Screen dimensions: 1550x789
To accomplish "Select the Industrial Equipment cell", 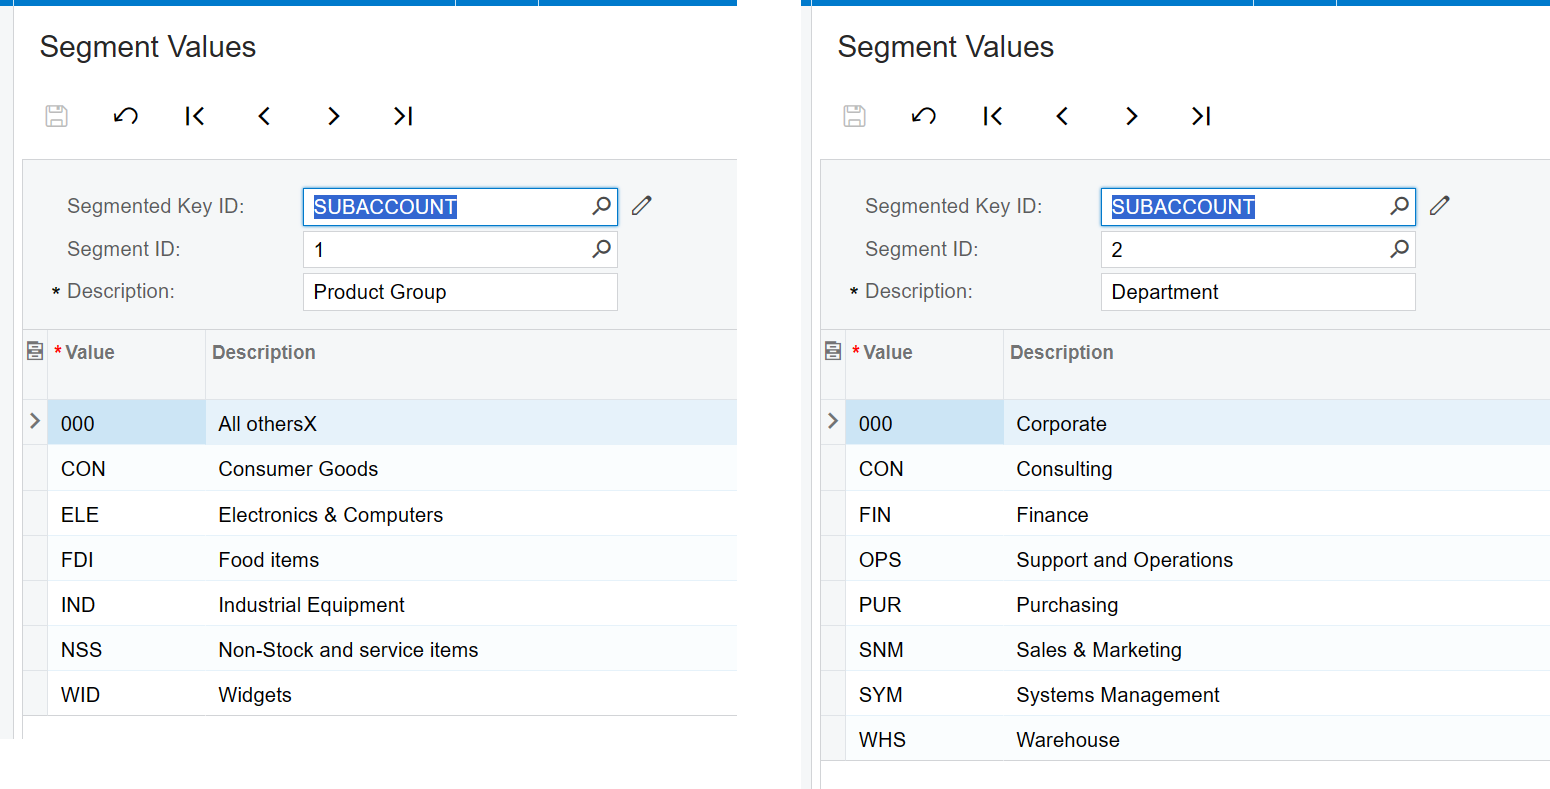I will 471,604.
